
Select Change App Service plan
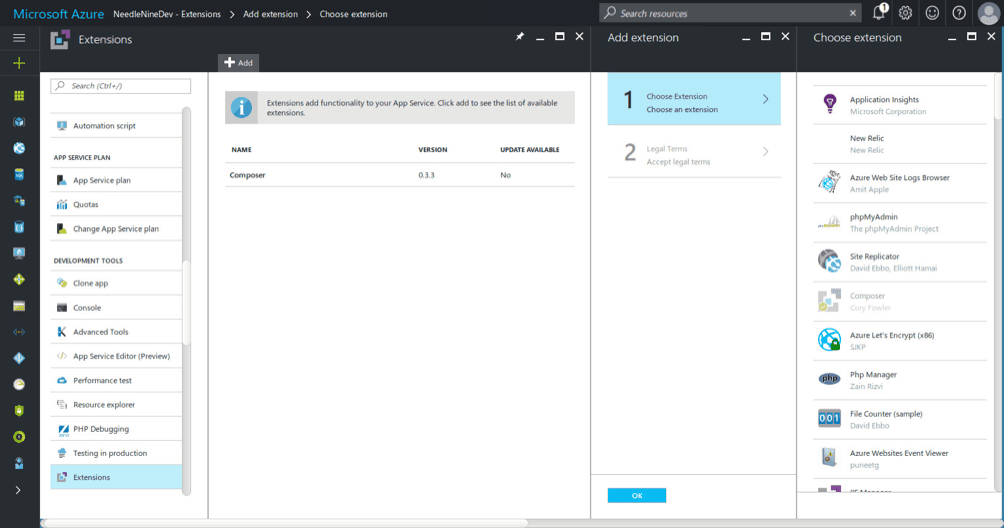[x=116, y=228]
